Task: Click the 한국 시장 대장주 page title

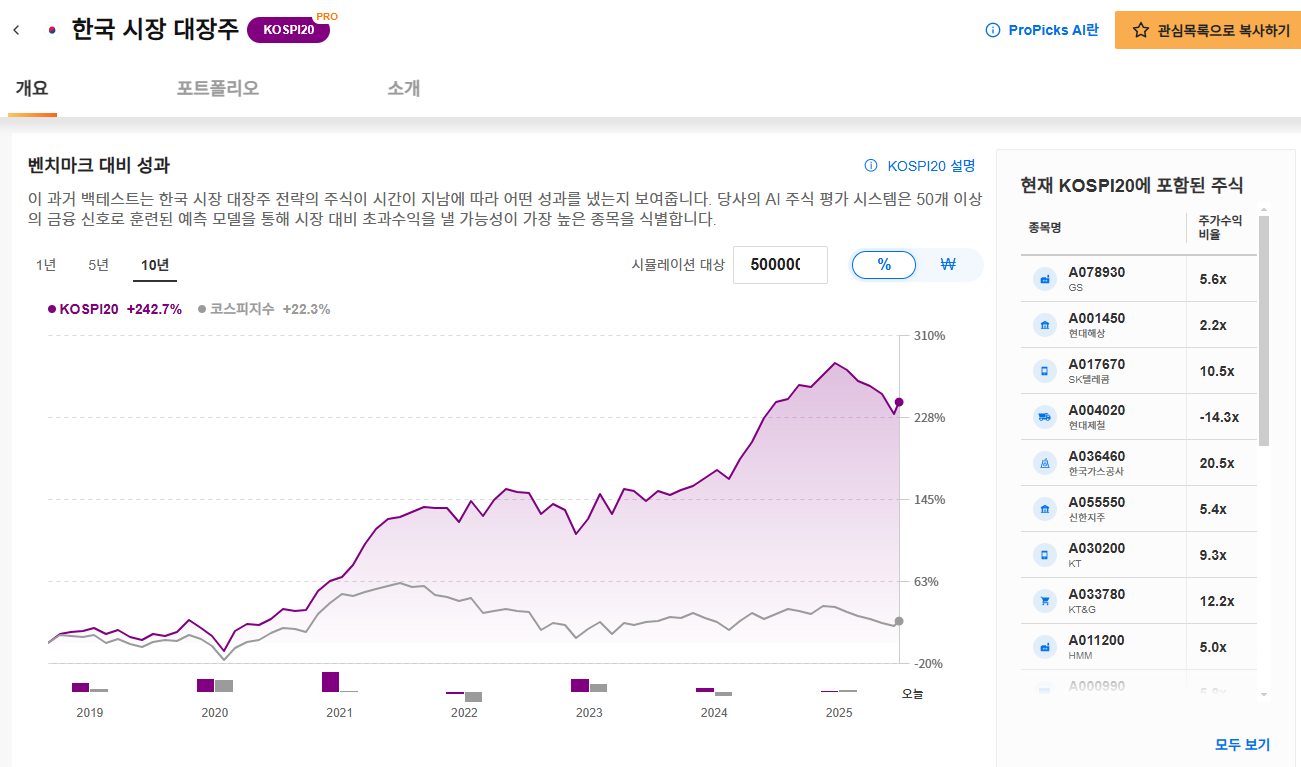Action: click(x=155, y=29)
